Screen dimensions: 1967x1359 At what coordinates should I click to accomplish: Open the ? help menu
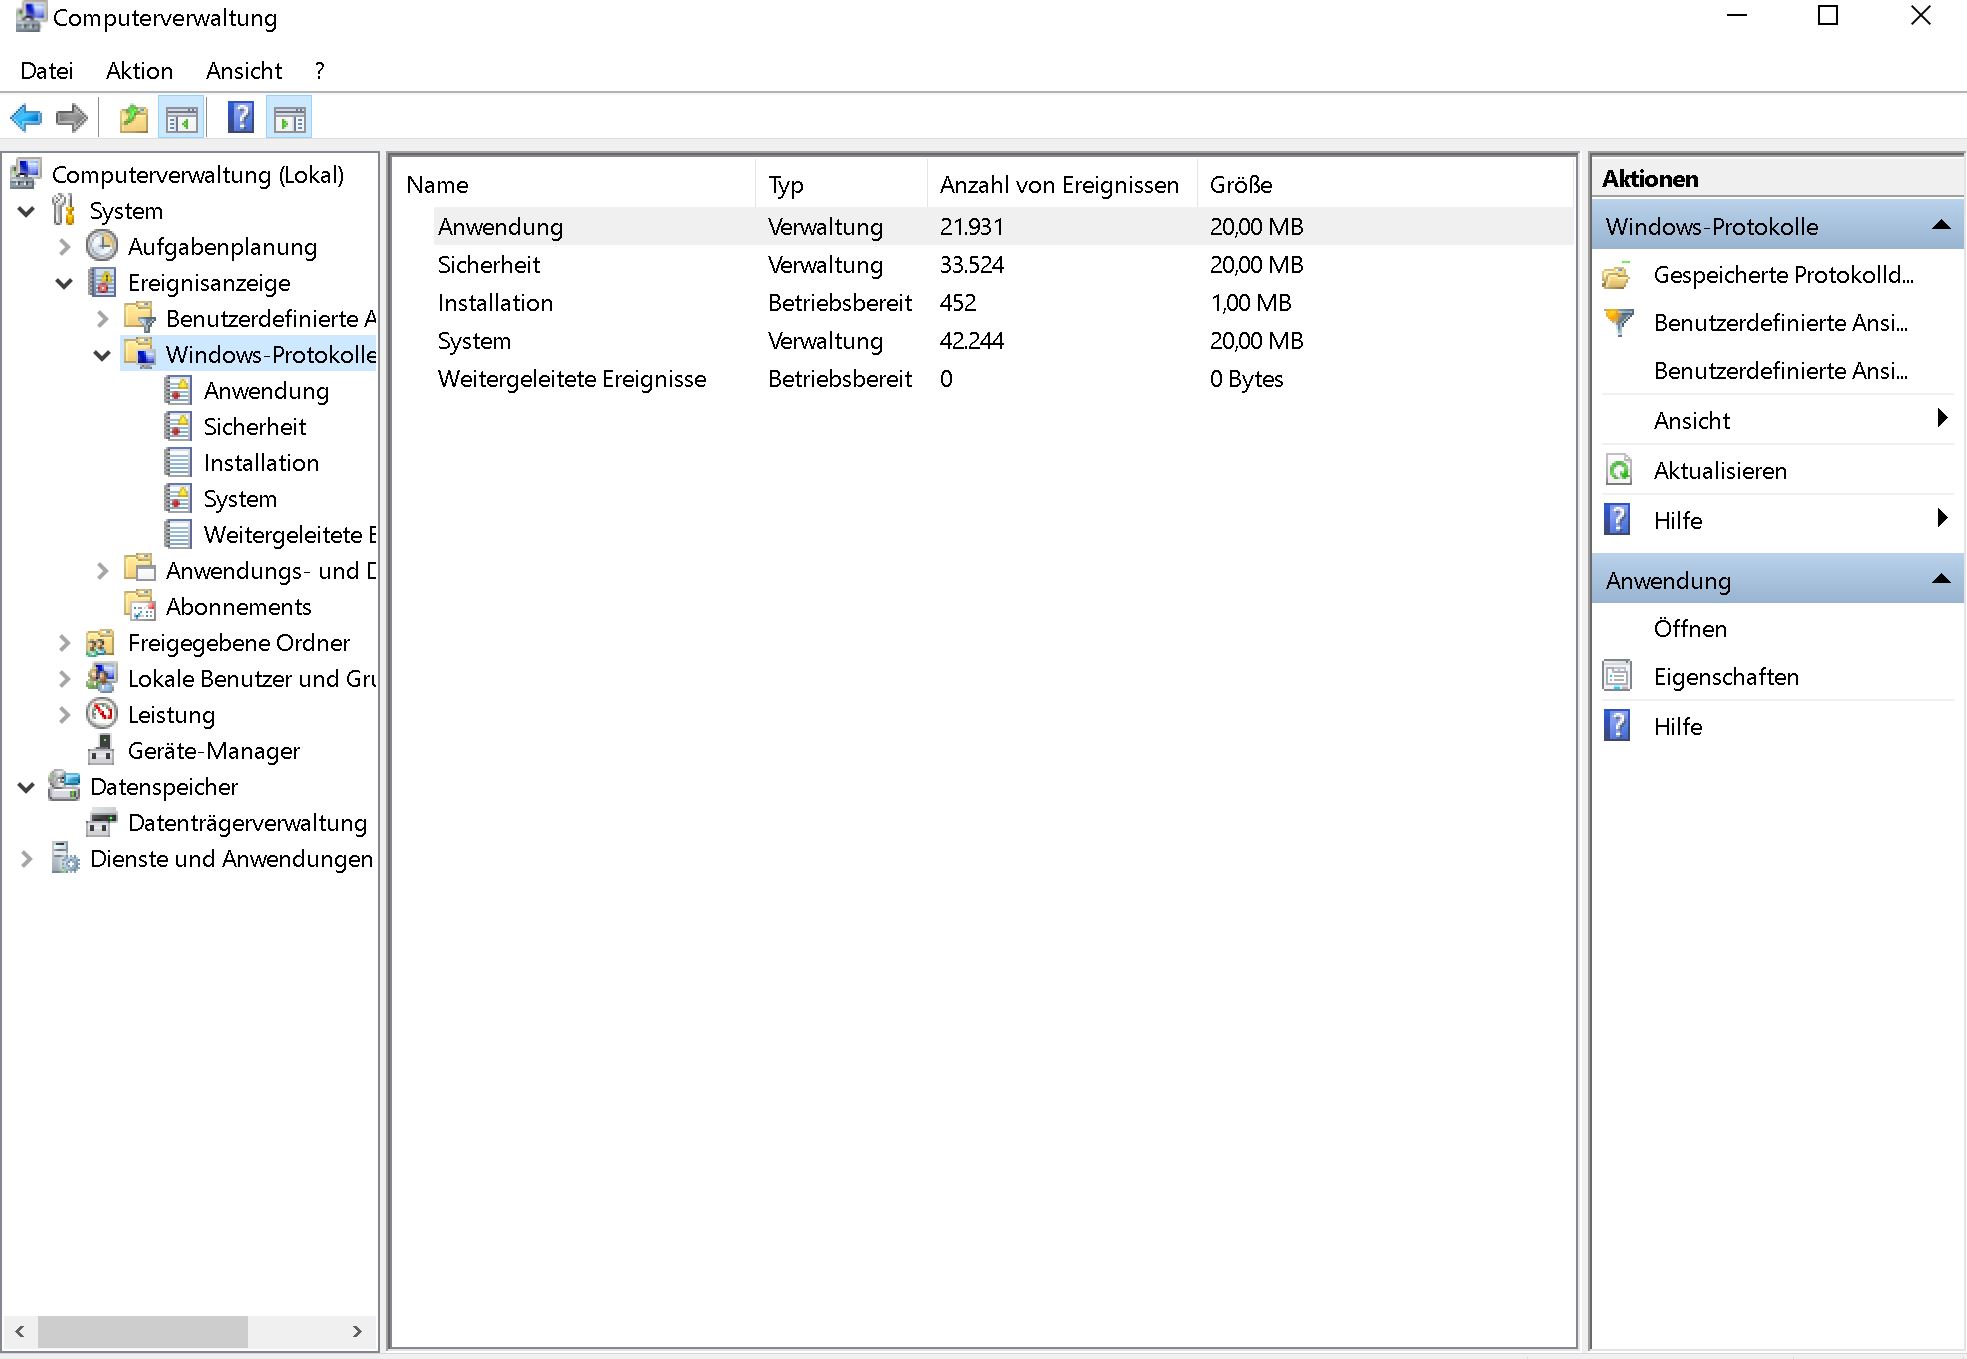pyautogui.click(x=320, y=71)
